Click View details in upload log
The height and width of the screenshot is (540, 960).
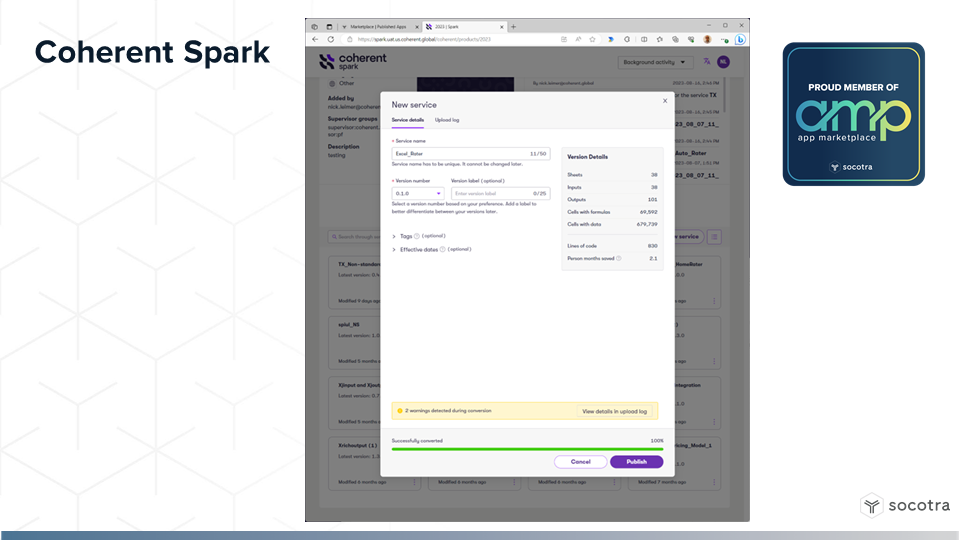(614, 411)
